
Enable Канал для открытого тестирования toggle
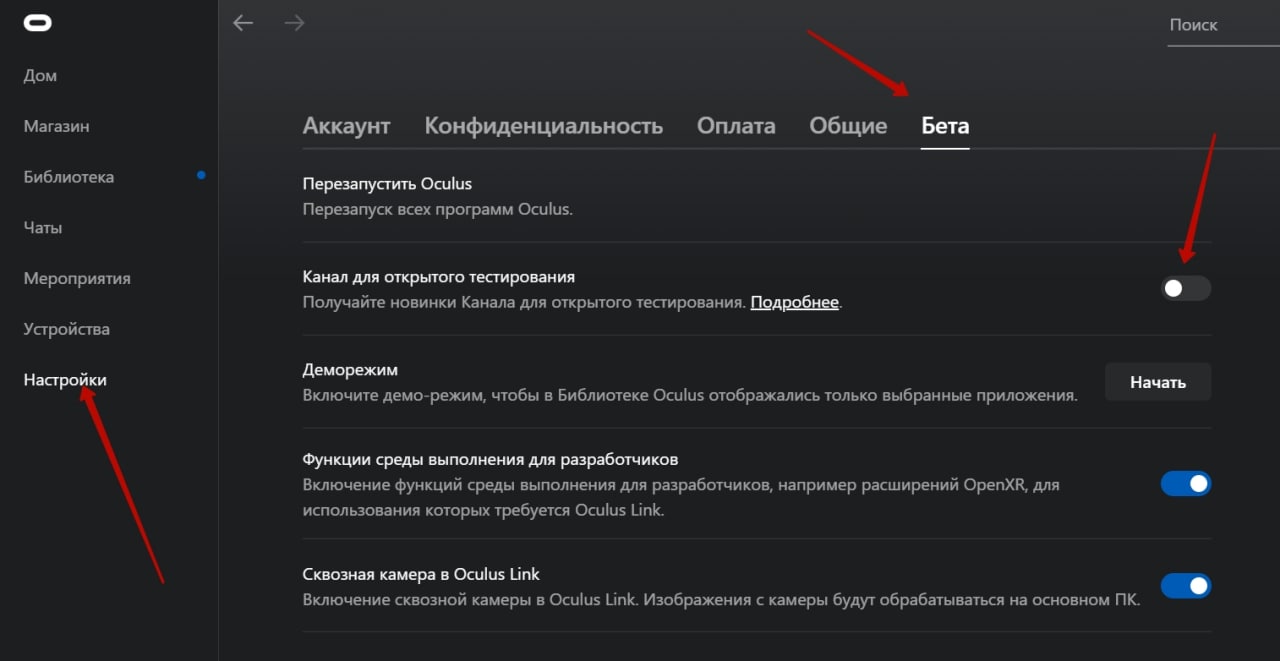tap(1185, 288)
